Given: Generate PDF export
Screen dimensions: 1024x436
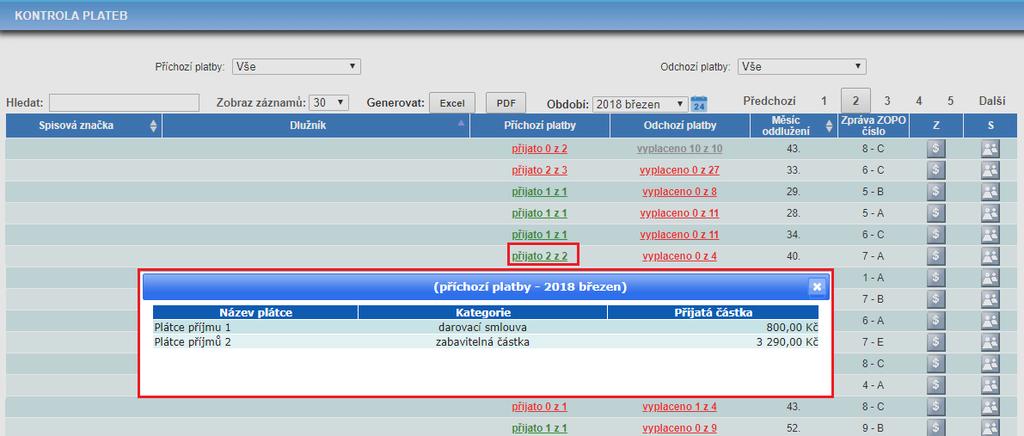Looking at the screenshot, I should (x=505, y=103).
